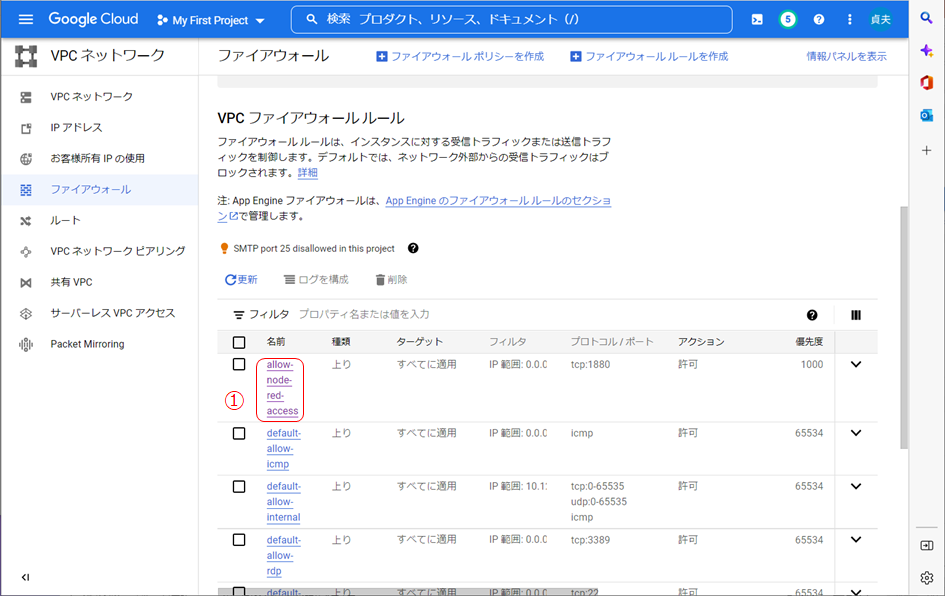Click the SMTP port 25 help icon
The height and width of the screenshot is (596, 945).
(413, 249)
